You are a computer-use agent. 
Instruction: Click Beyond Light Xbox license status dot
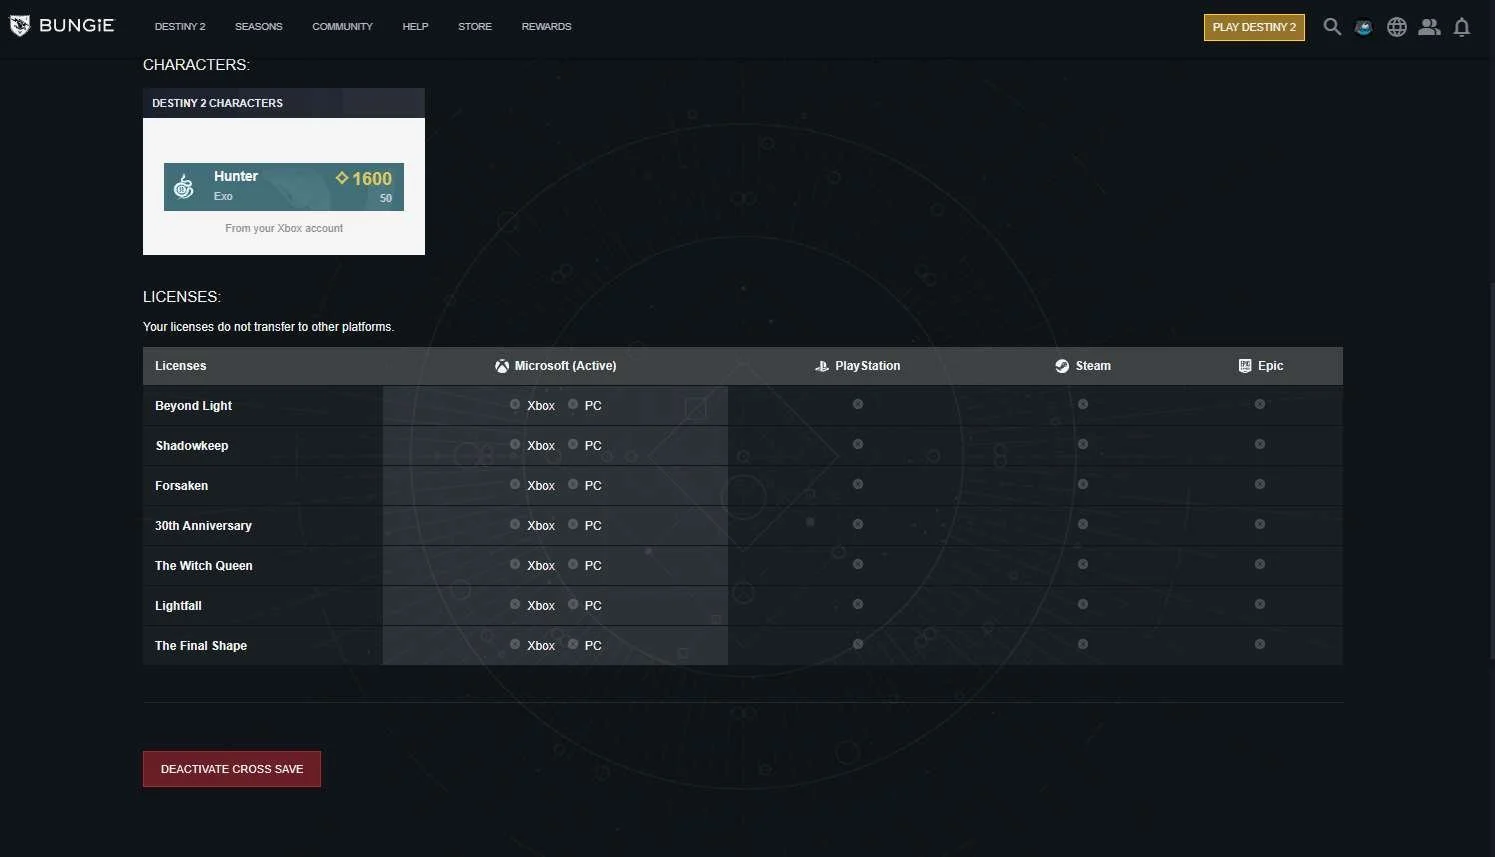tap(515, 404)
